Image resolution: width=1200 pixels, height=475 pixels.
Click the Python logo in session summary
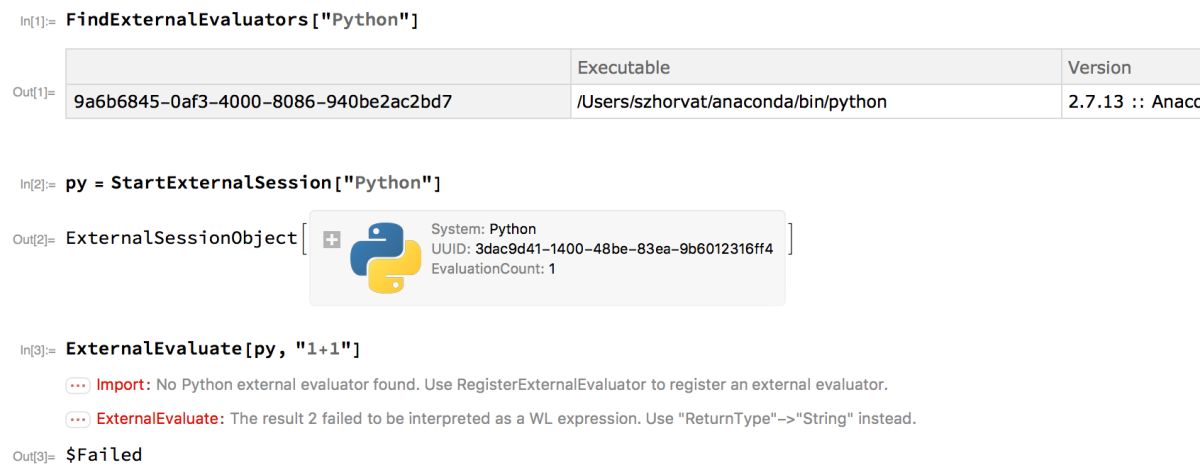(385, 257)
